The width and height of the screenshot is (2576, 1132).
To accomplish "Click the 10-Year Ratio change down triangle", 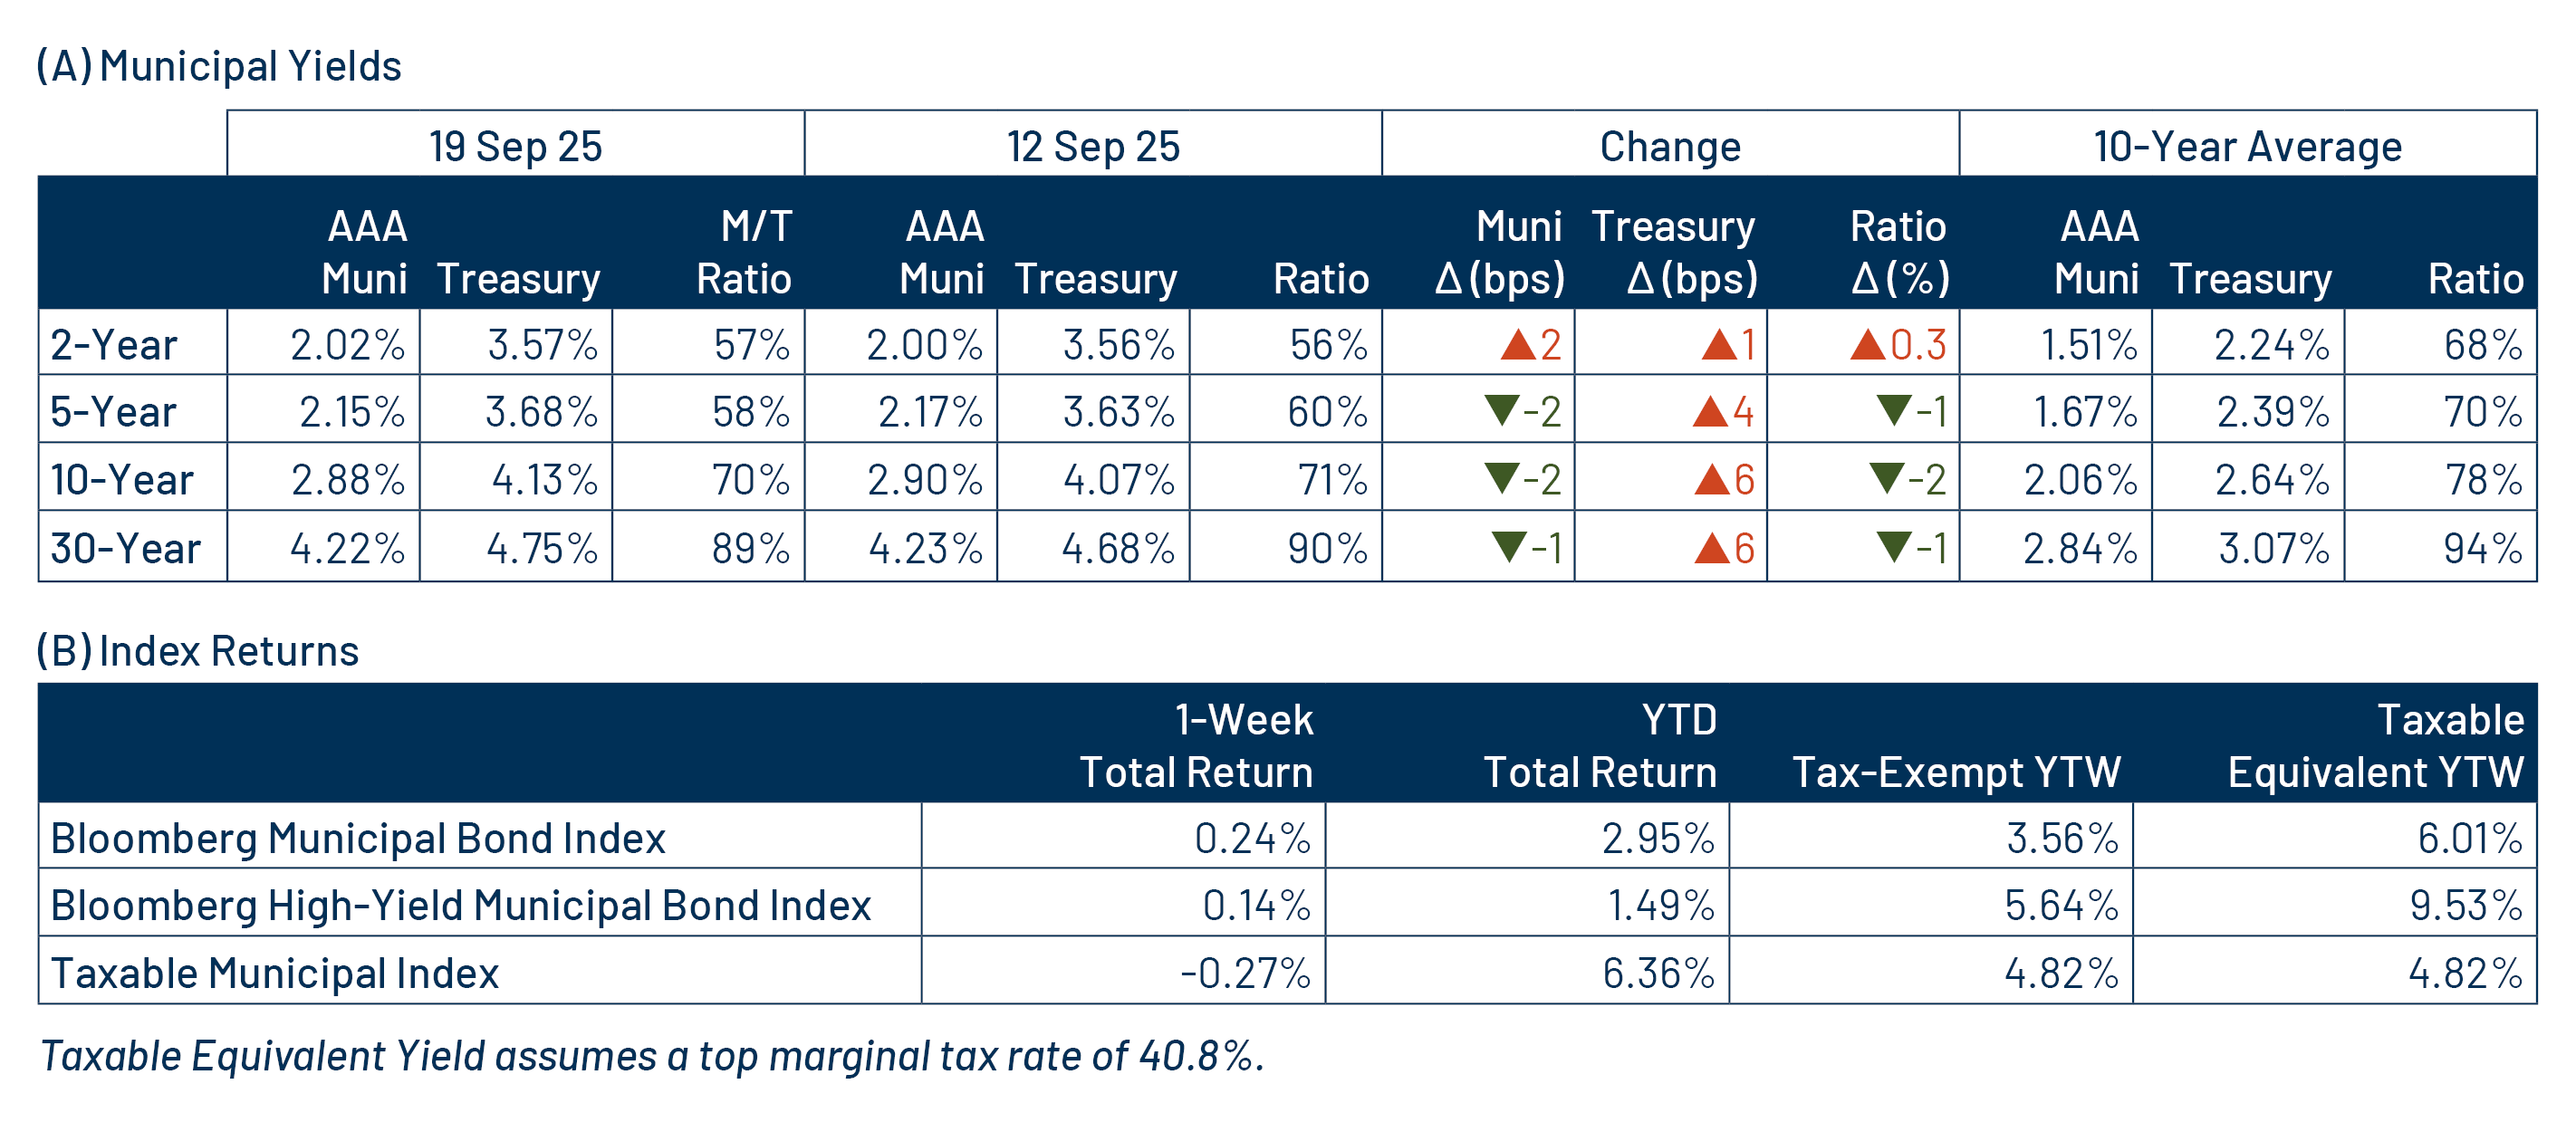I will (1886, 478).
